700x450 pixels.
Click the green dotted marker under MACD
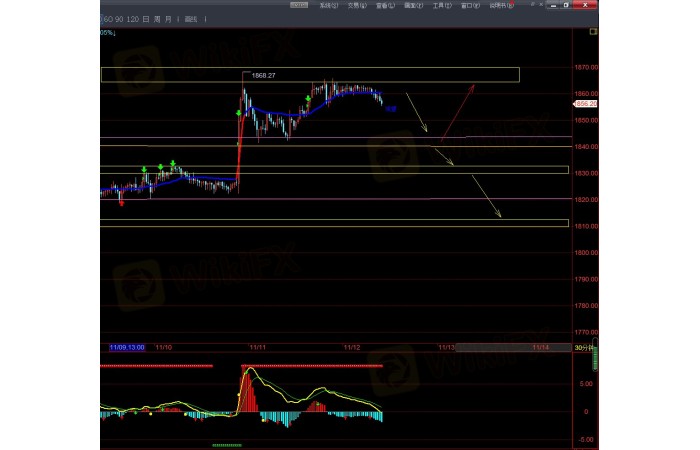coord(227,444)
